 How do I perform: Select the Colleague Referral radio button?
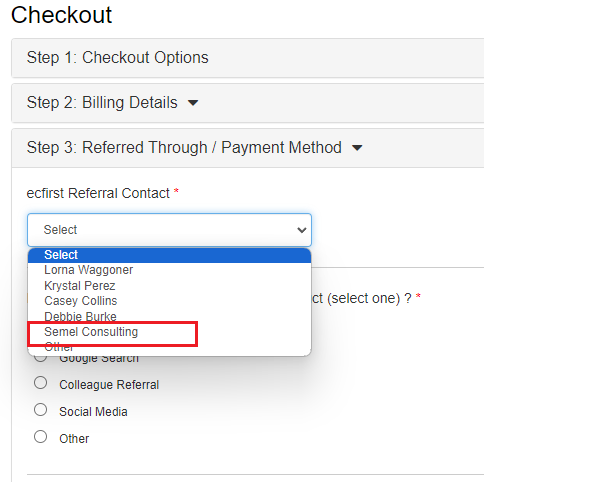[41, 383]
